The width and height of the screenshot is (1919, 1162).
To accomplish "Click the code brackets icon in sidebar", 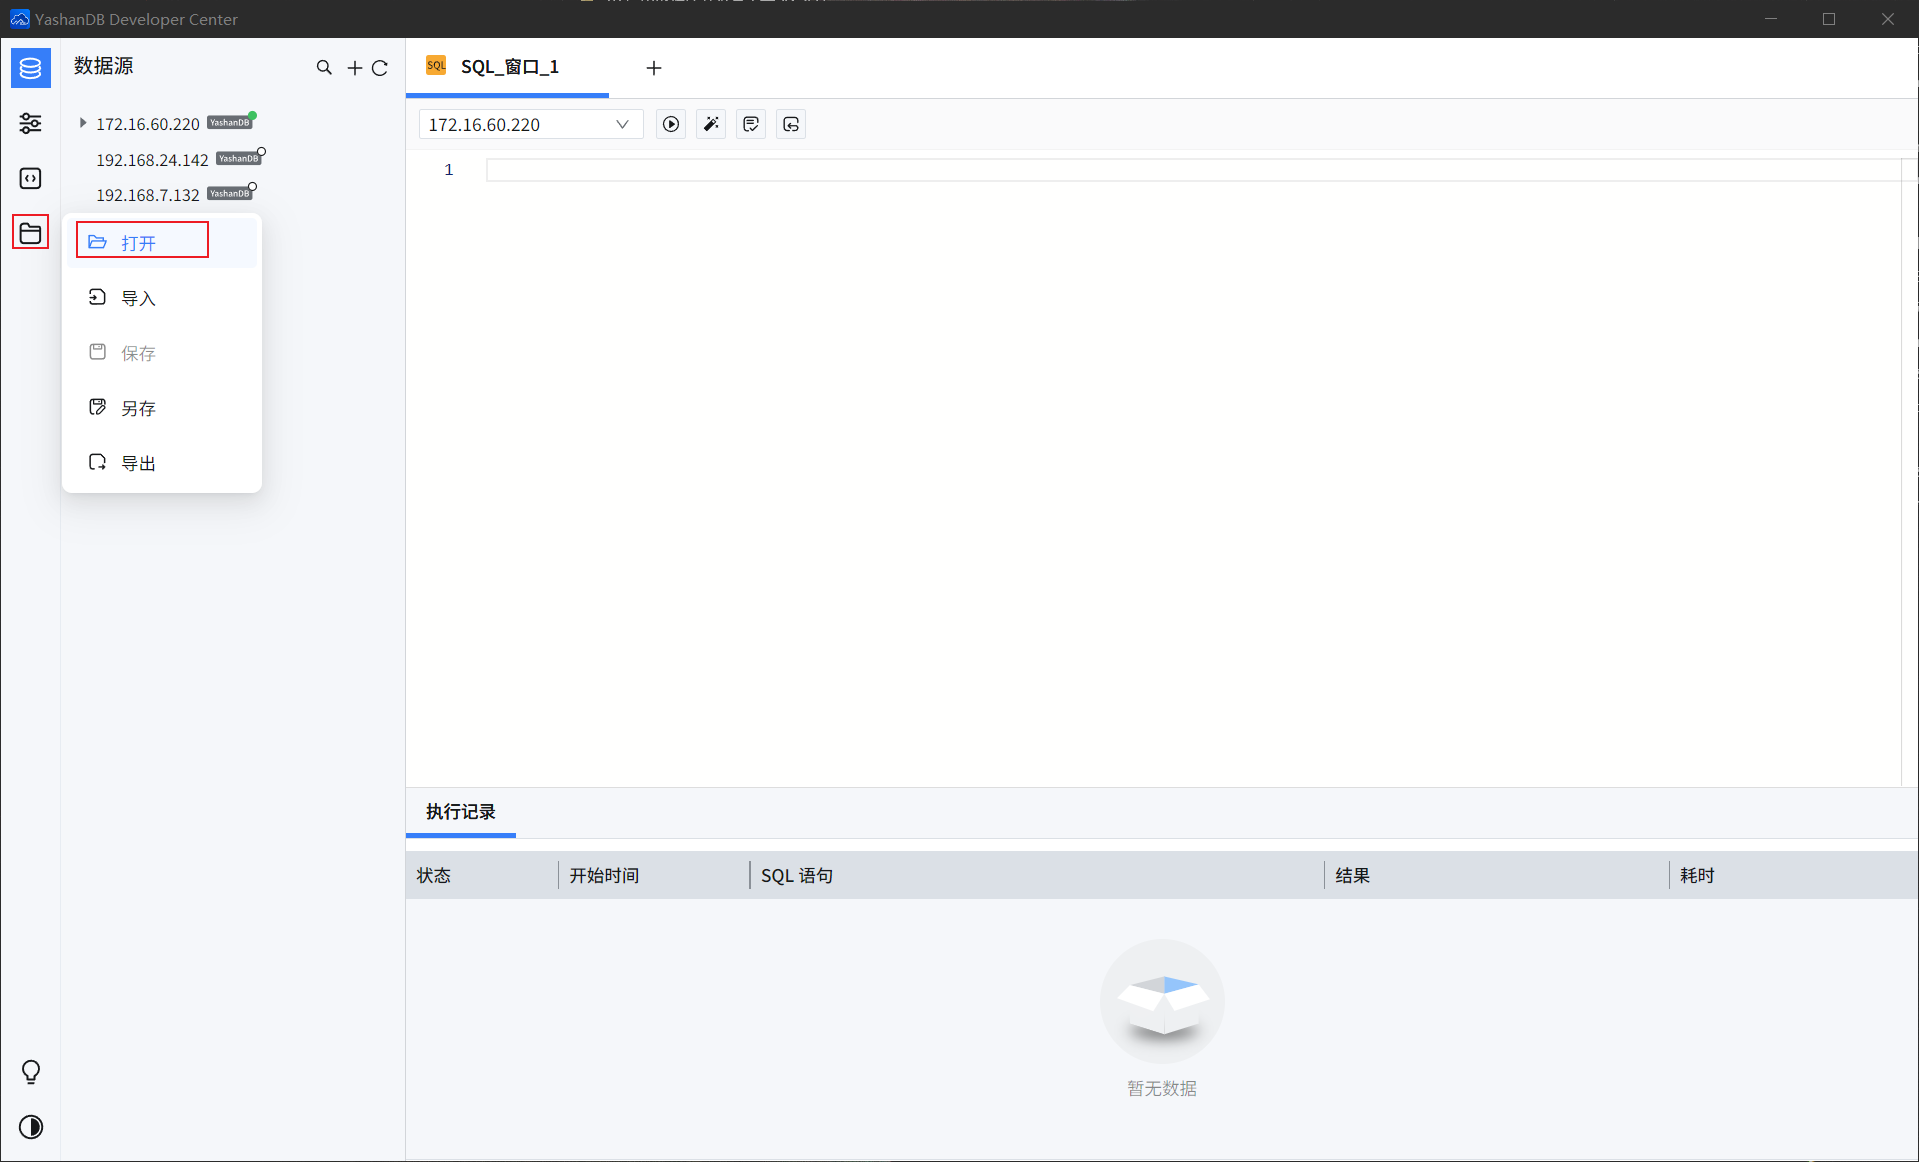I will tap(30, 178).
